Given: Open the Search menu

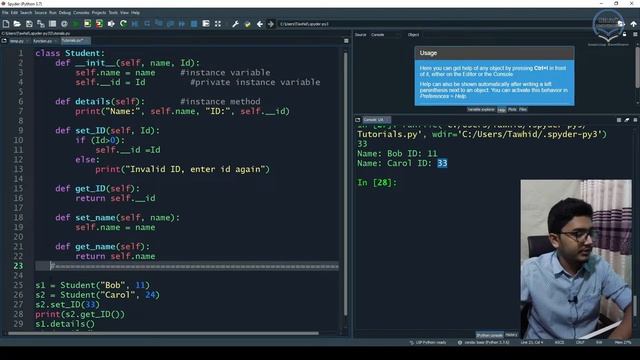Looking at the screenshot, I should tap(26, 13).
